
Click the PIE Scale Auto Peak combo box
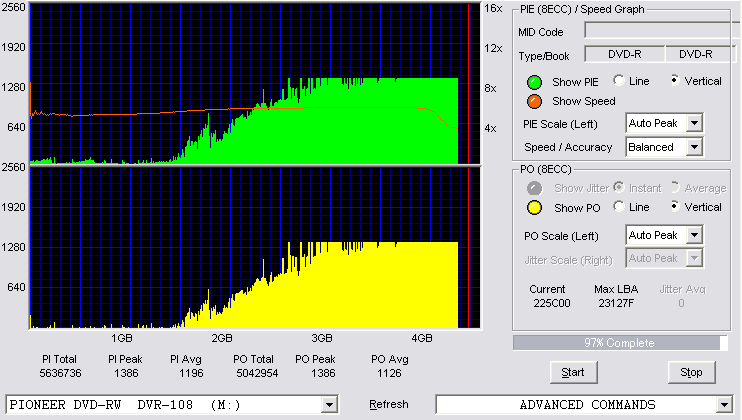[664, 123]
